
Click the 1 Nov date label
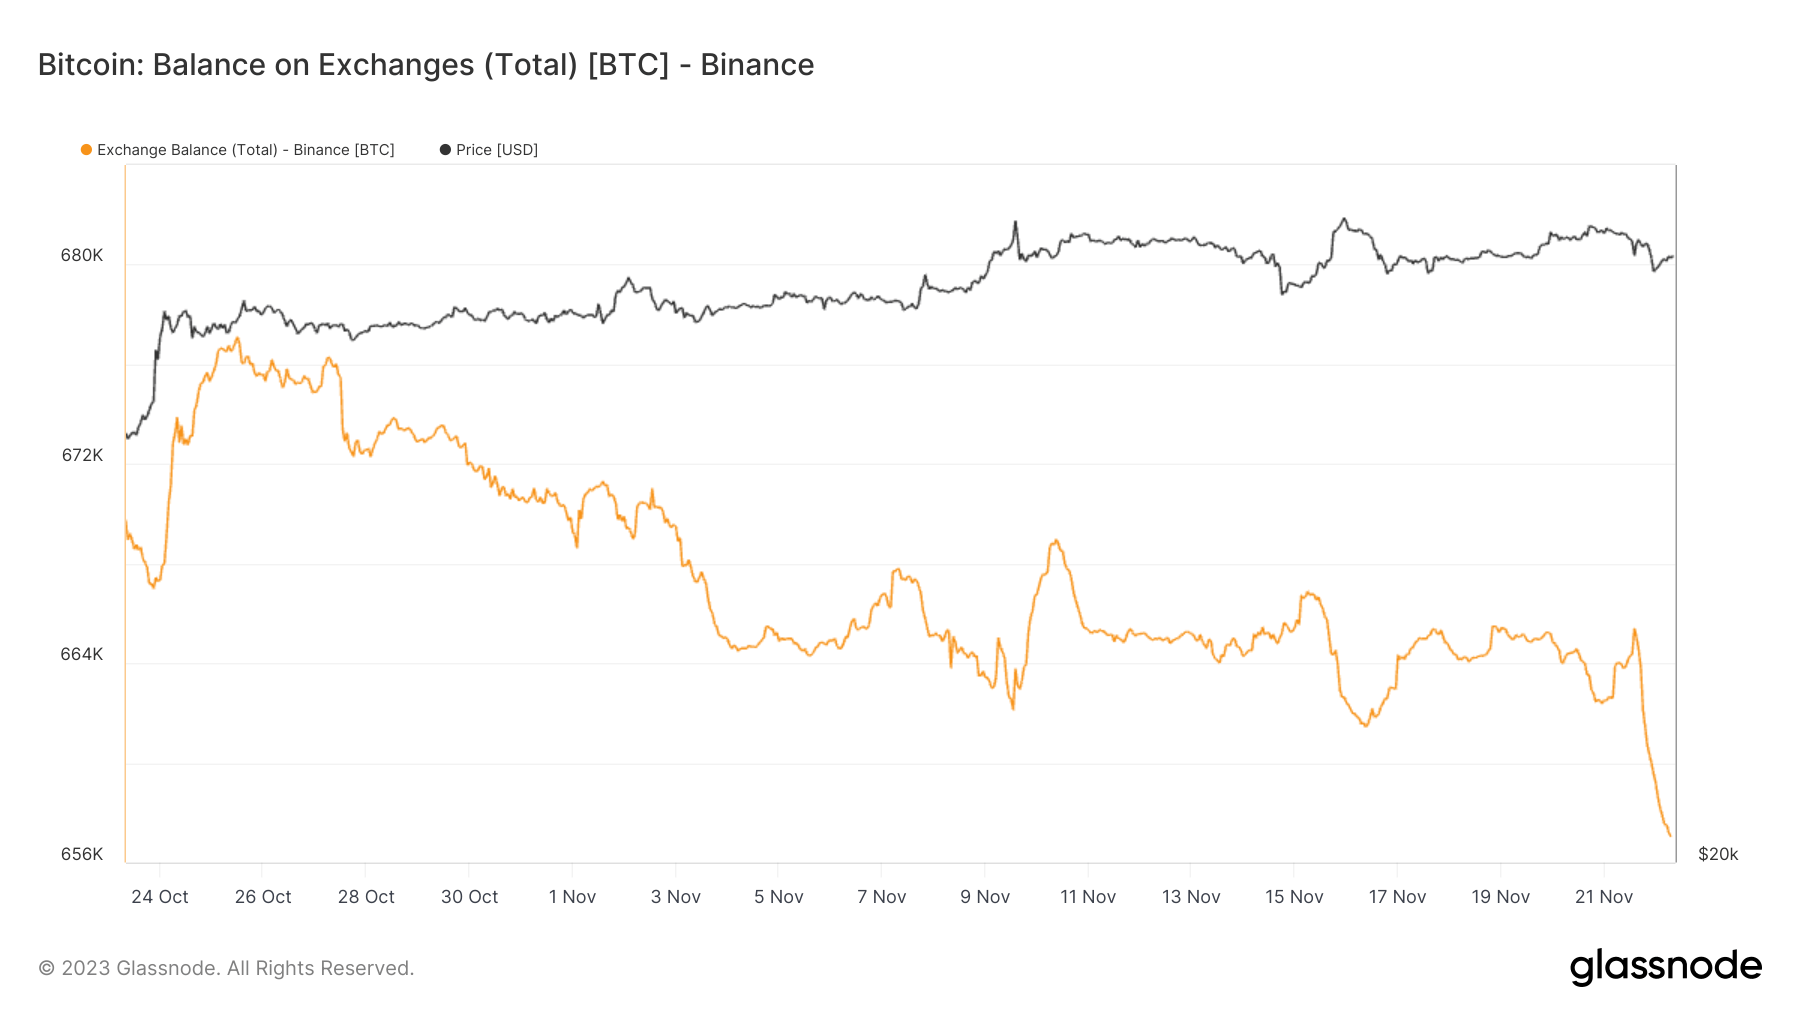[x=572, y=897]
